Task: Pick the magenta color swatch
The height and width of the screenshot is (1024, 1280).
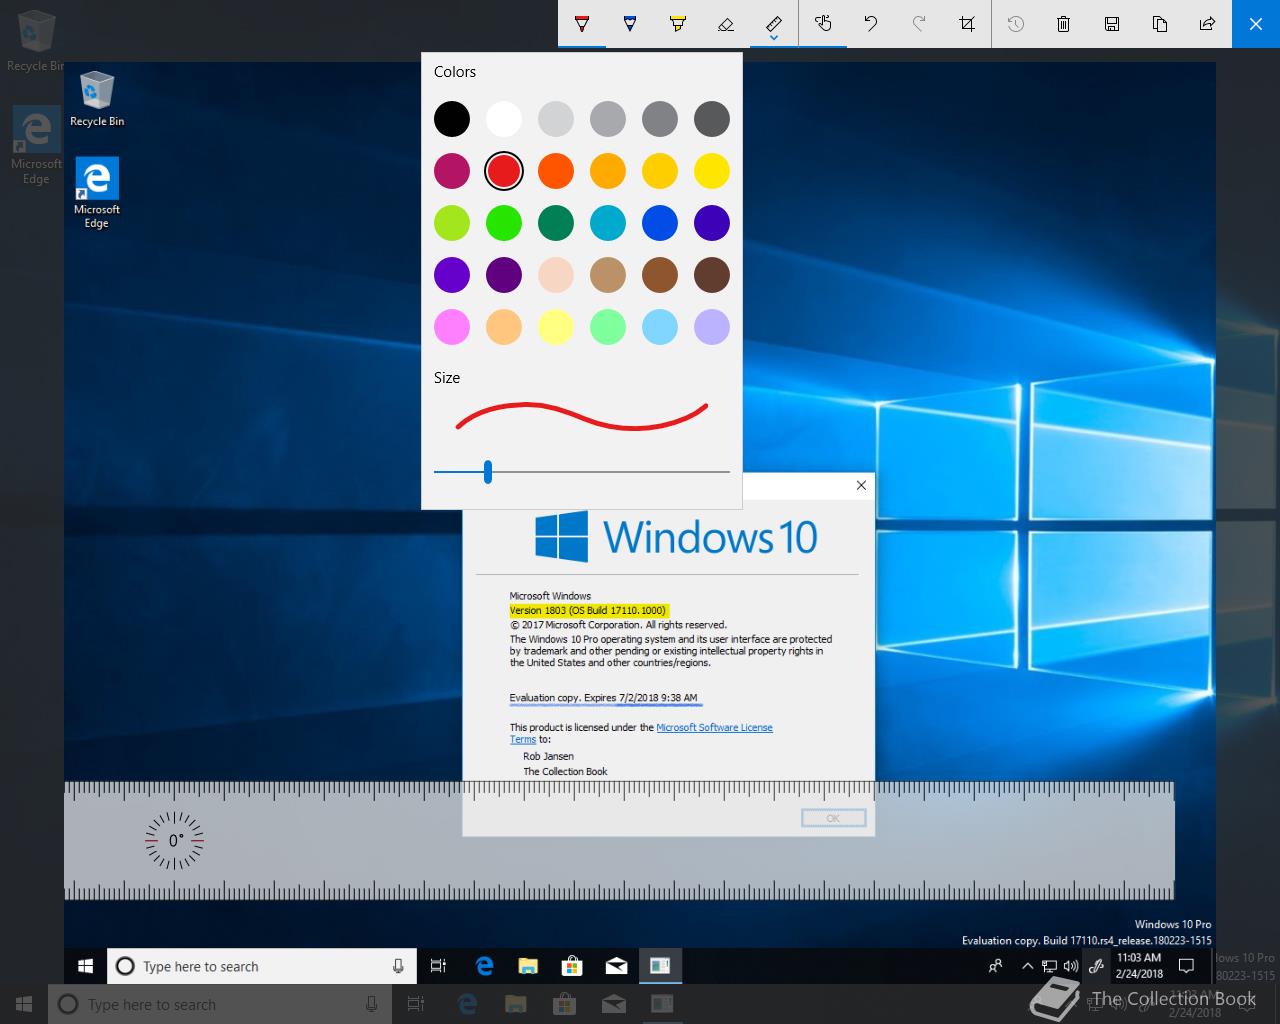Action: coord(452,171)
